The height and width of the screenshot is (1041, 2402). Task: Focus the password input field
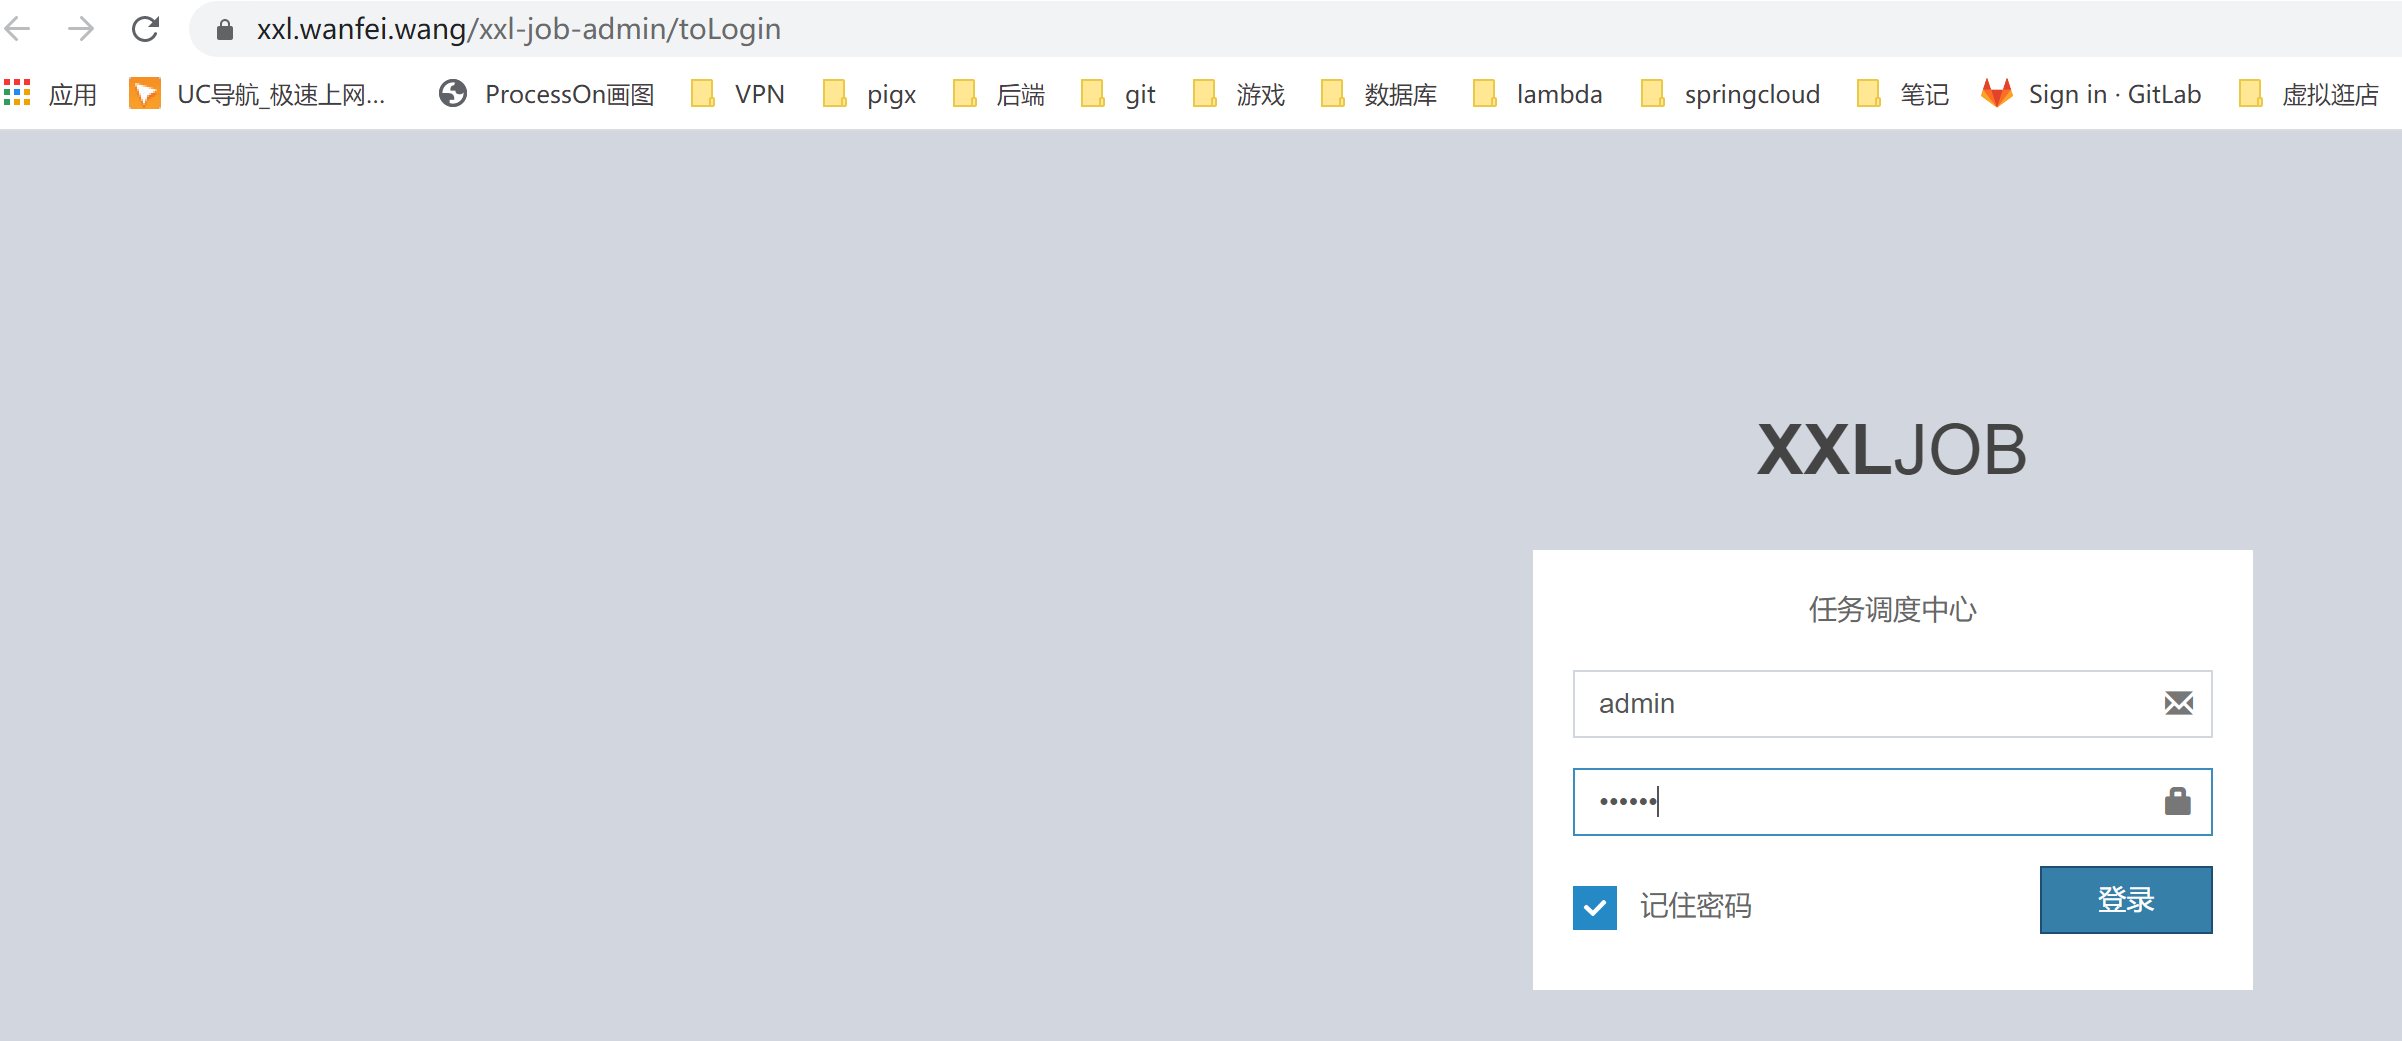pos(1892,802)
